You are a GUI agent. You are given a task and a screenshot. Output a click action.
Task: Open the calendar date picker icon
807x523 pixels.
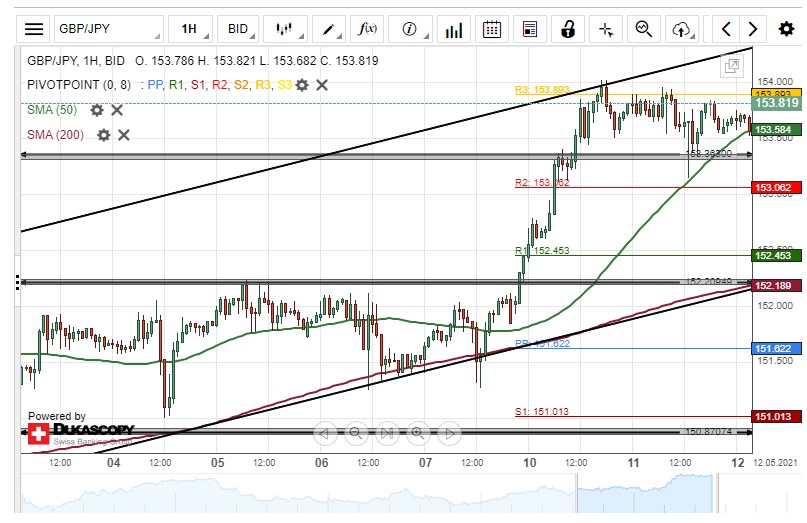(x=492, y=29)
